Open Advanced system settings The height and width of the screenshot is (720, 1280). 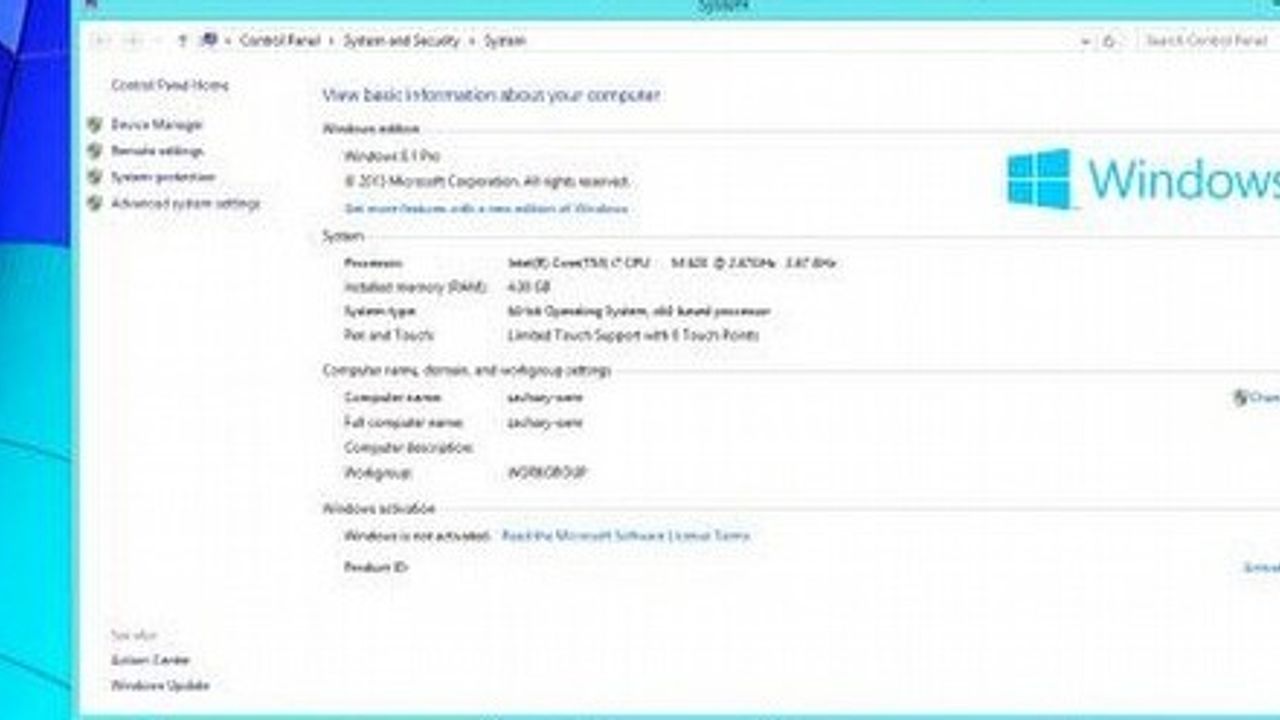tap(185, 203)
